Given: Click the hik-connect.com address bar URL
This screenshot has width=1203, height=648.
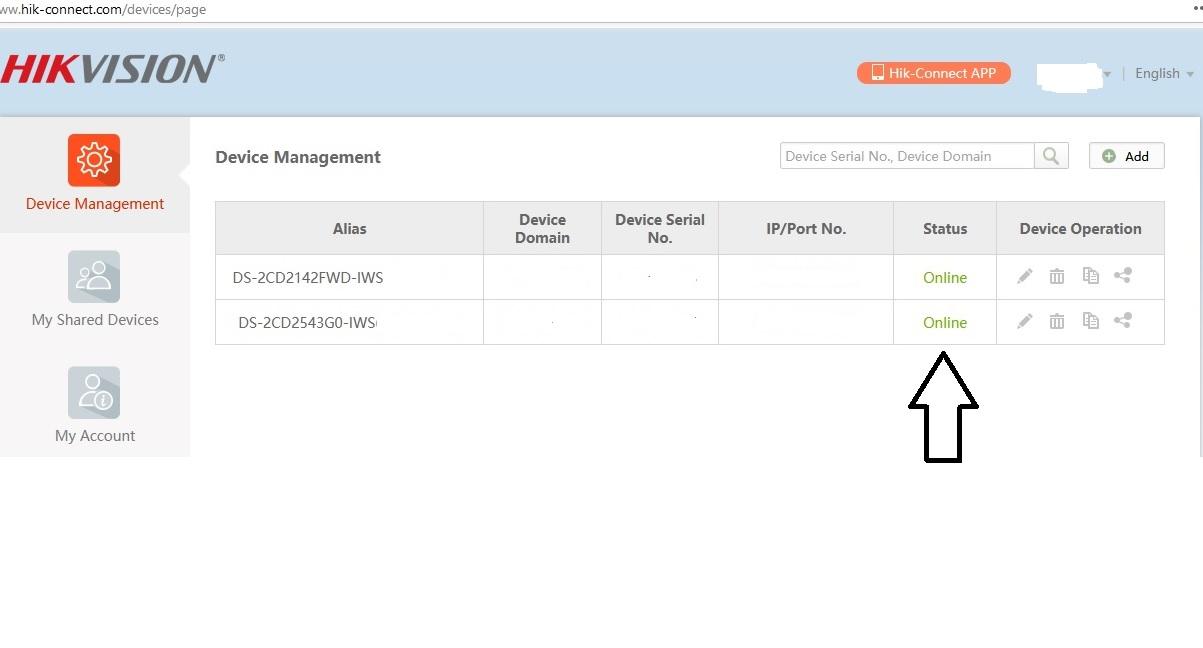Looking at the screenshot, I should point(103,9).
